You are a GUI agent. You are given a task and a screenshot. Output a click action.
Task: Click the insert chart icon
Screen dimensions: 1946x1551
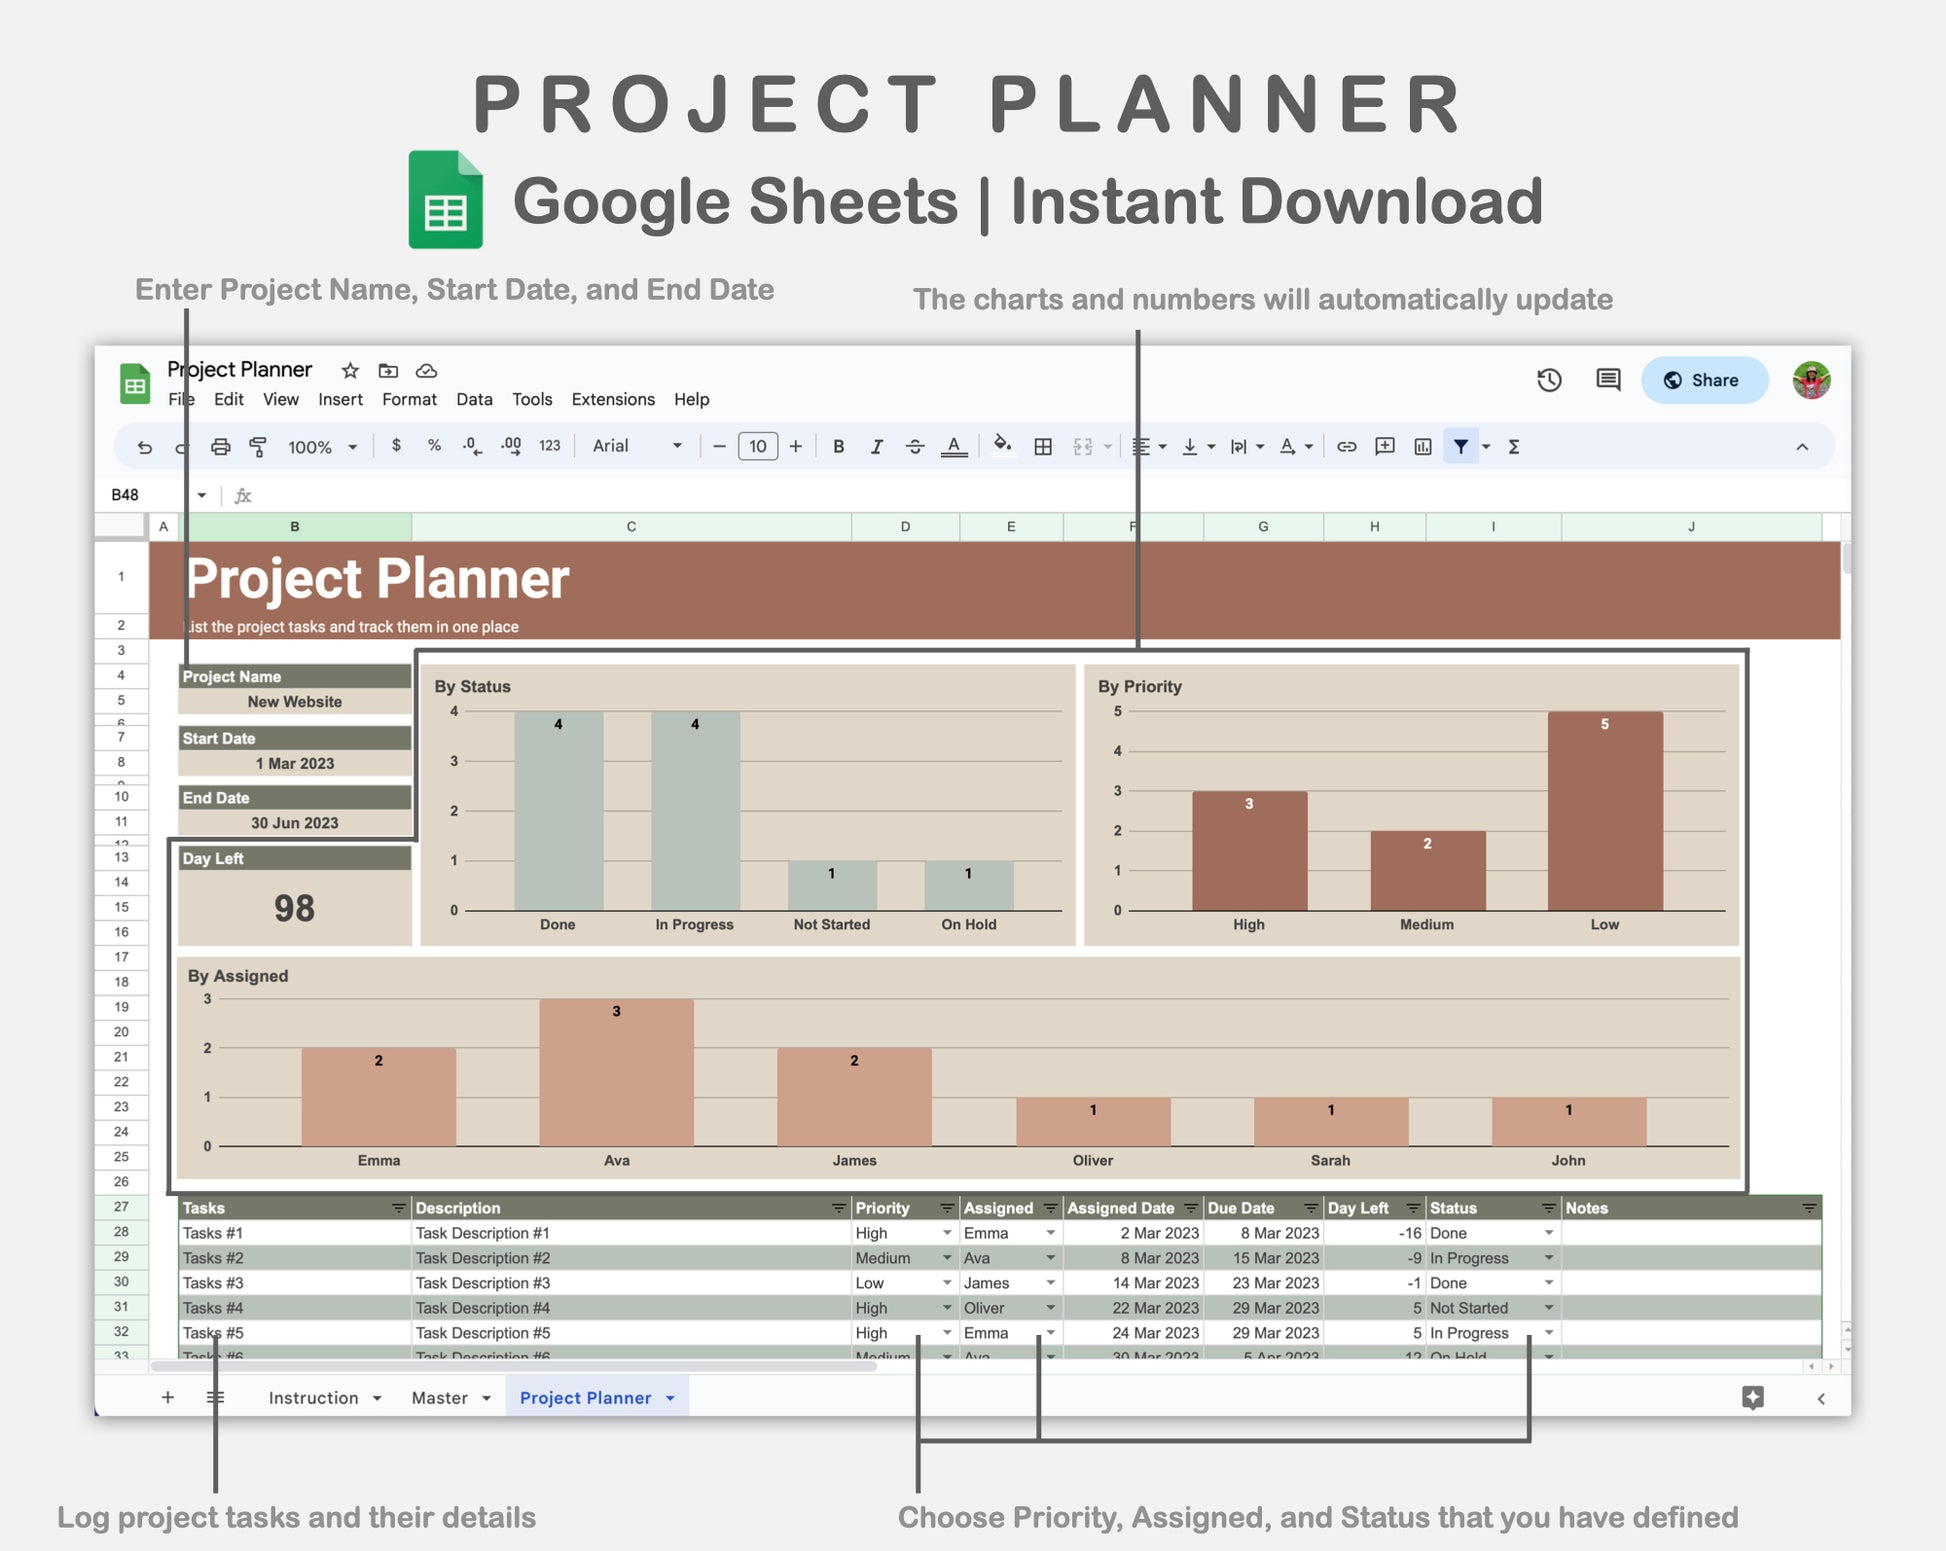[1422, 447]
